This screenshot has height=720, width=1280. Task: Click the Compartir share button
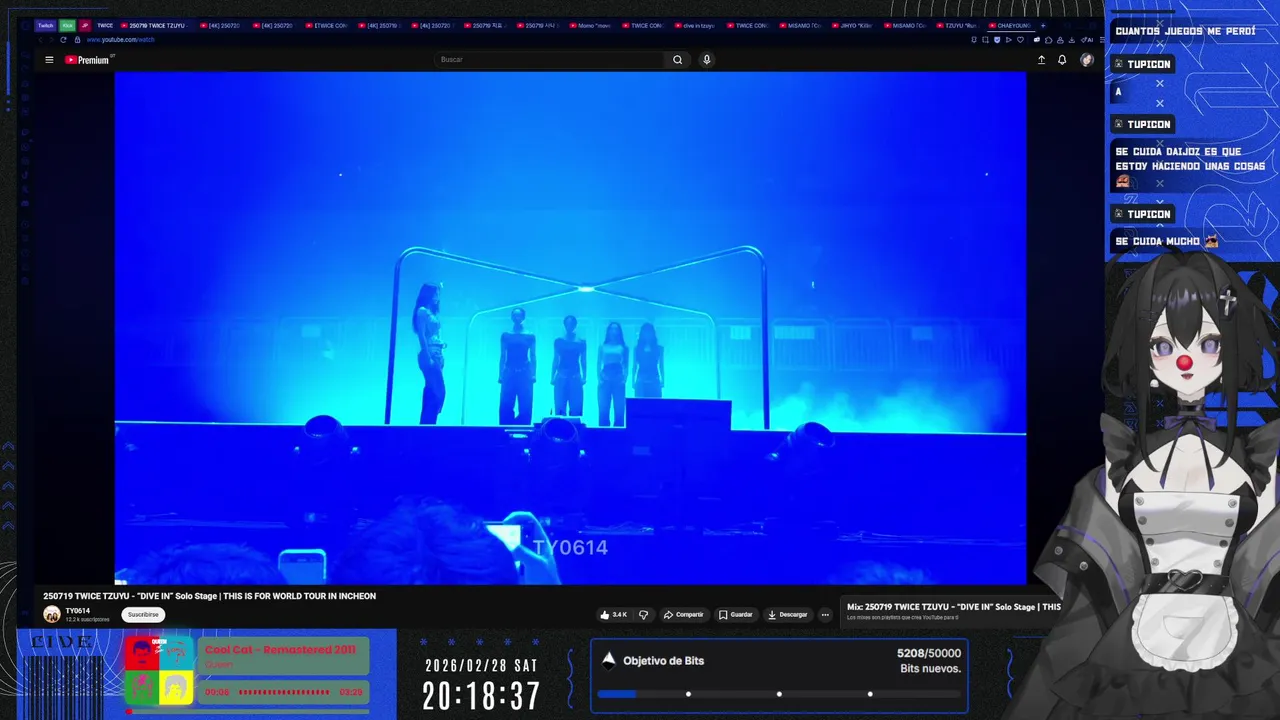tap(684, 615)
